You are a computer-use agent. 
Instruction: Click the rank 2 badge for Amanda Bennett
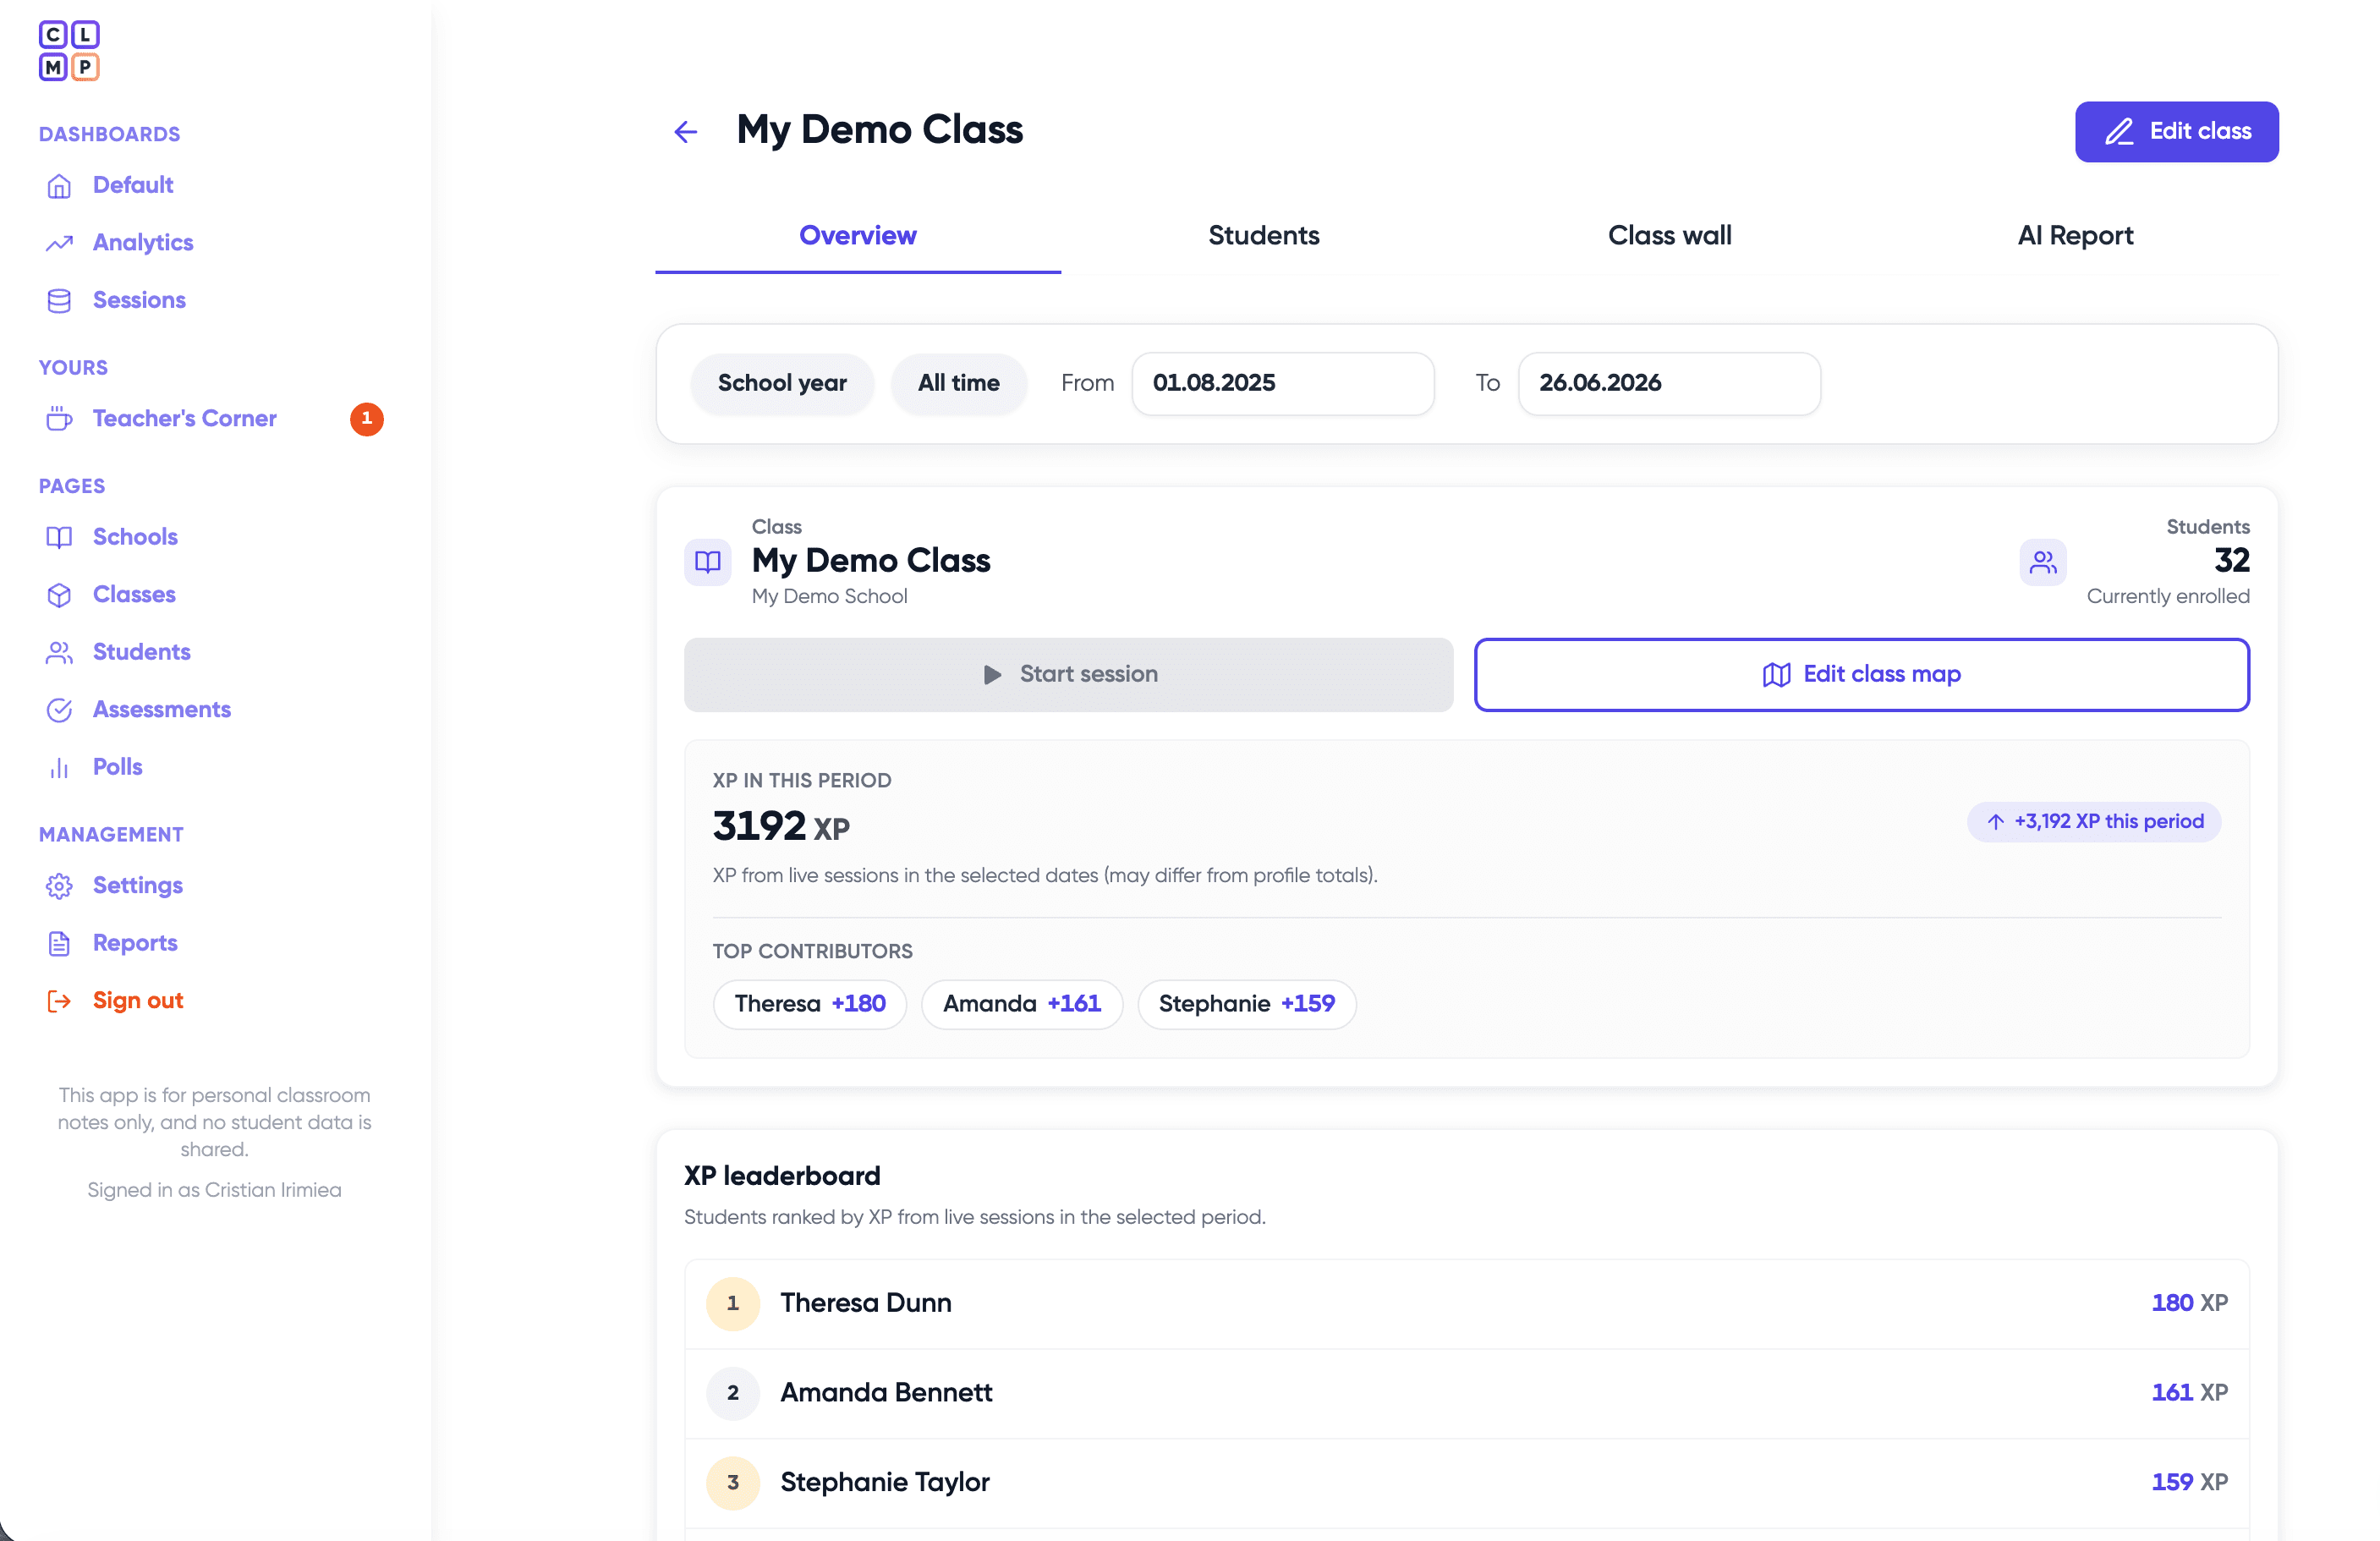(733, 1393)
